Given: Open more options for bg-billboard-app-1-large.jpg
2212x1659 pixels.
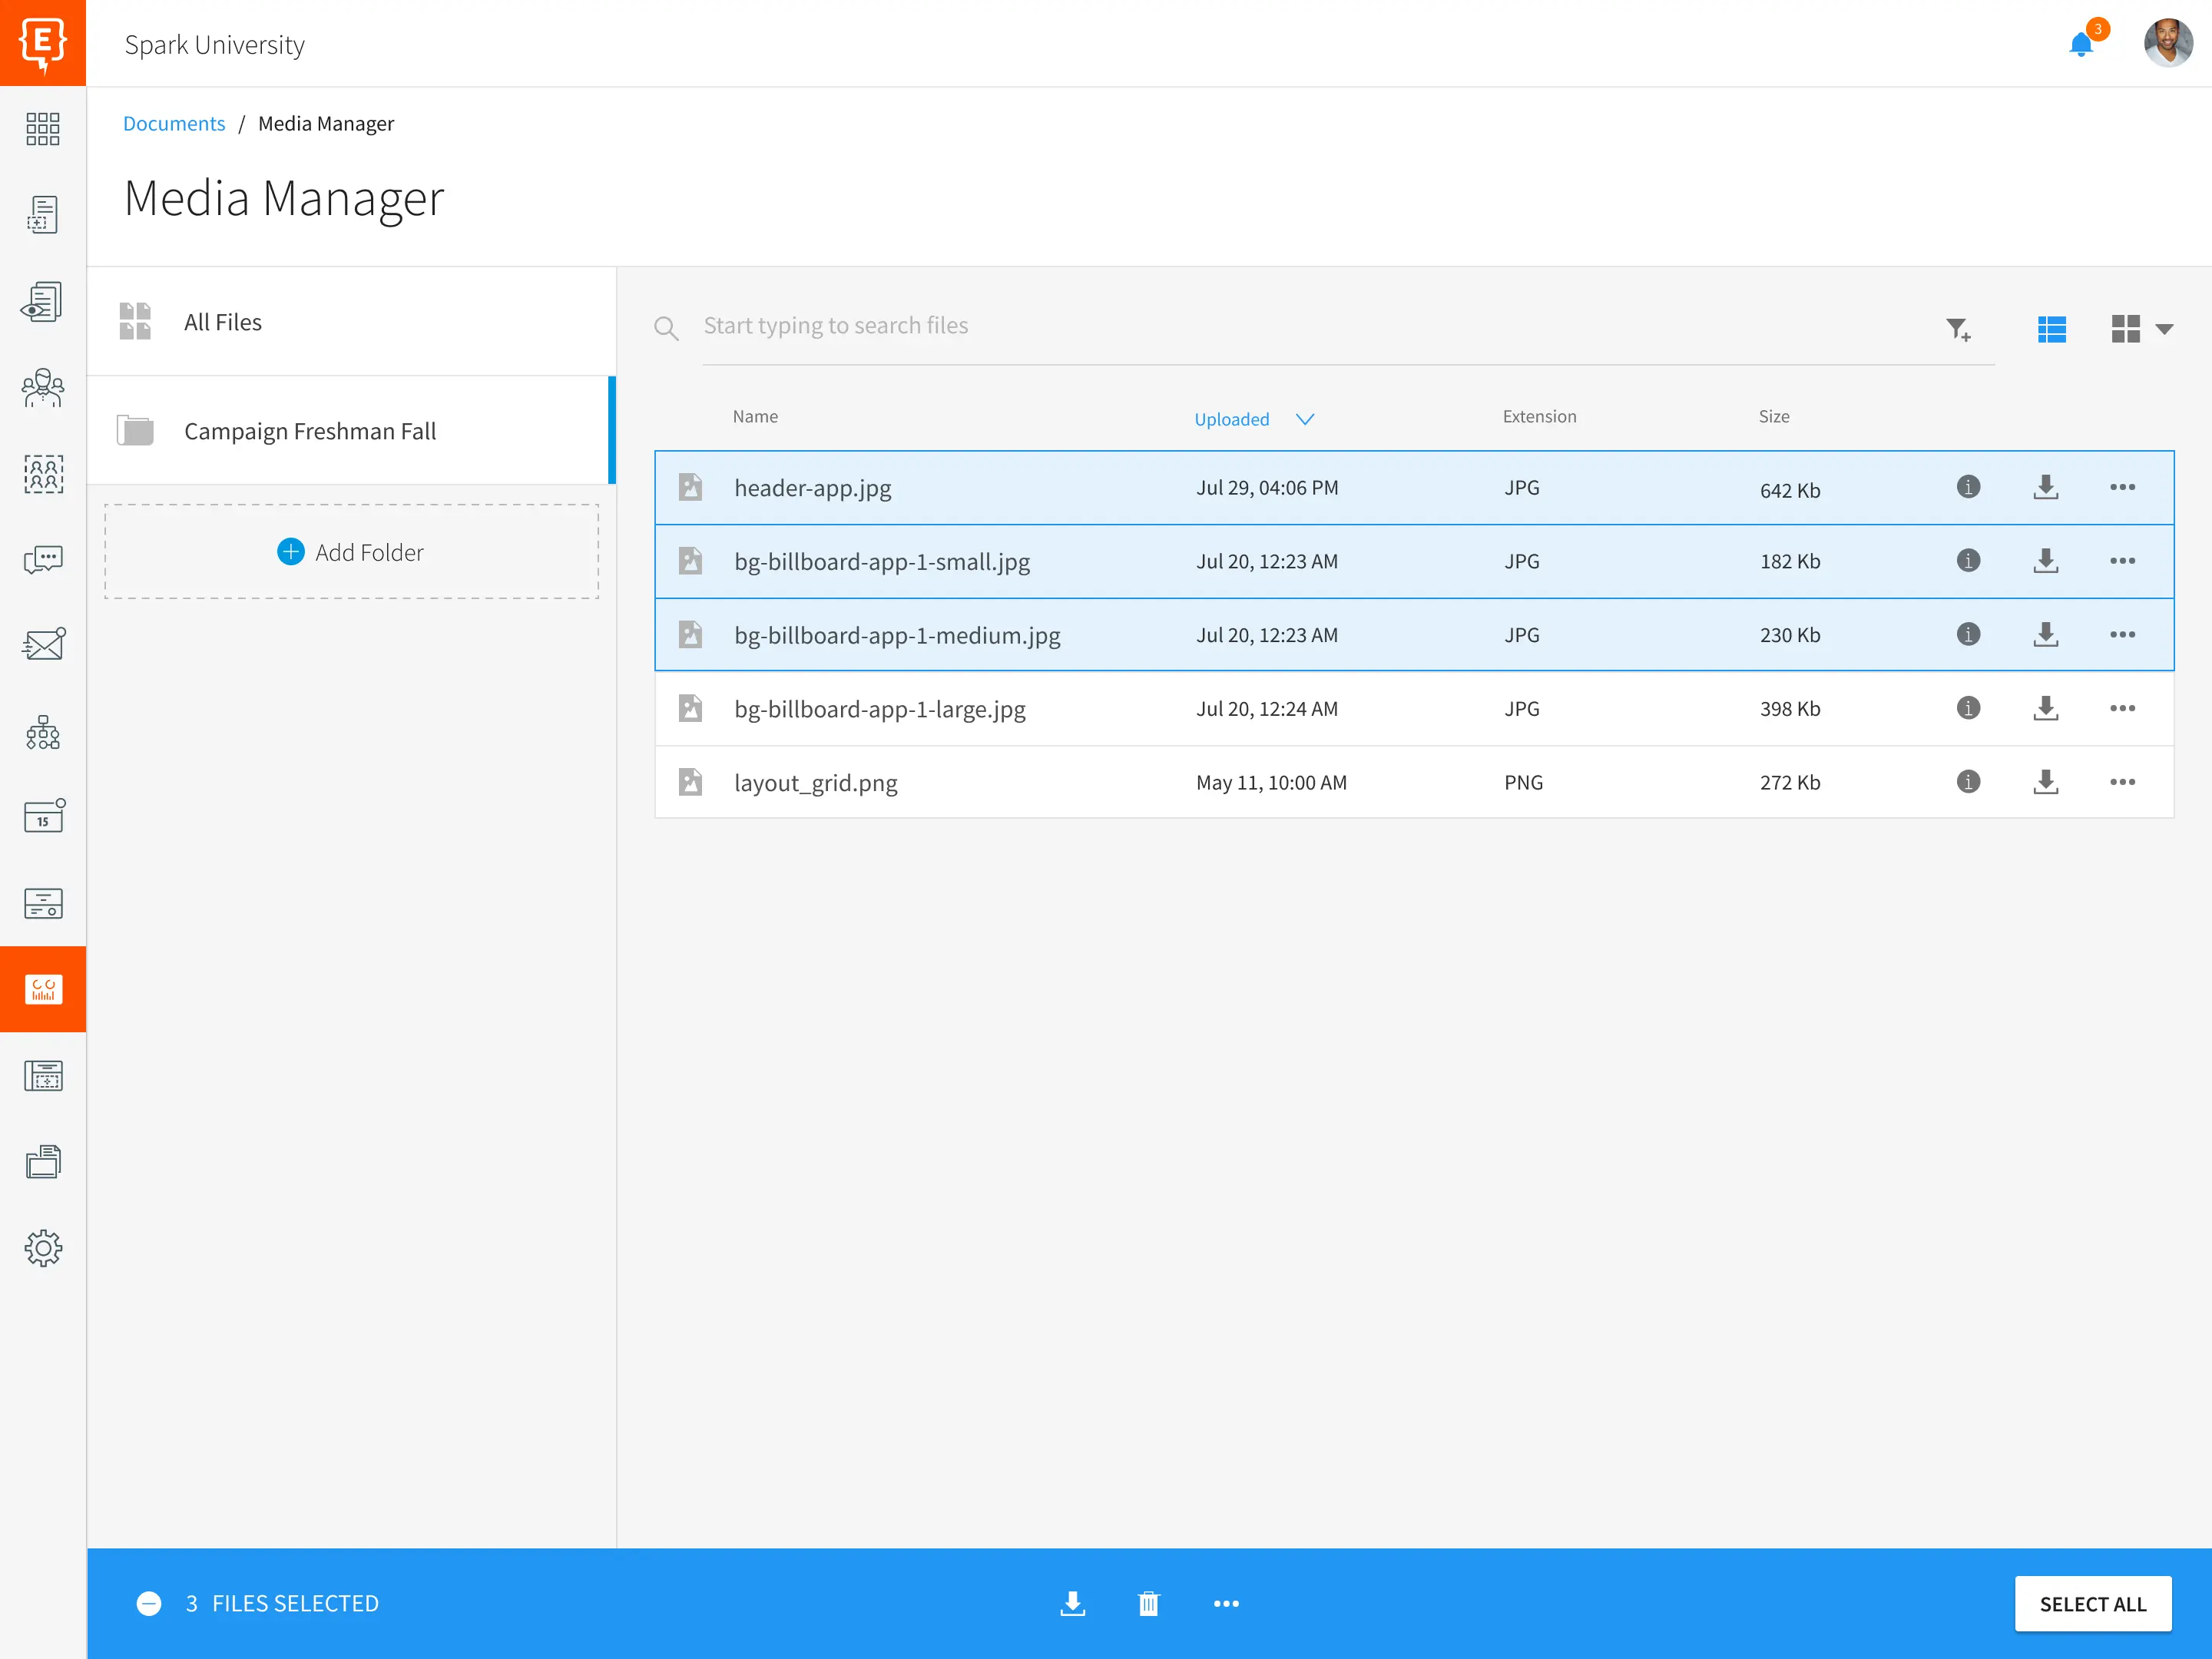Looking at the screenshot, I should pos(2122,708).
